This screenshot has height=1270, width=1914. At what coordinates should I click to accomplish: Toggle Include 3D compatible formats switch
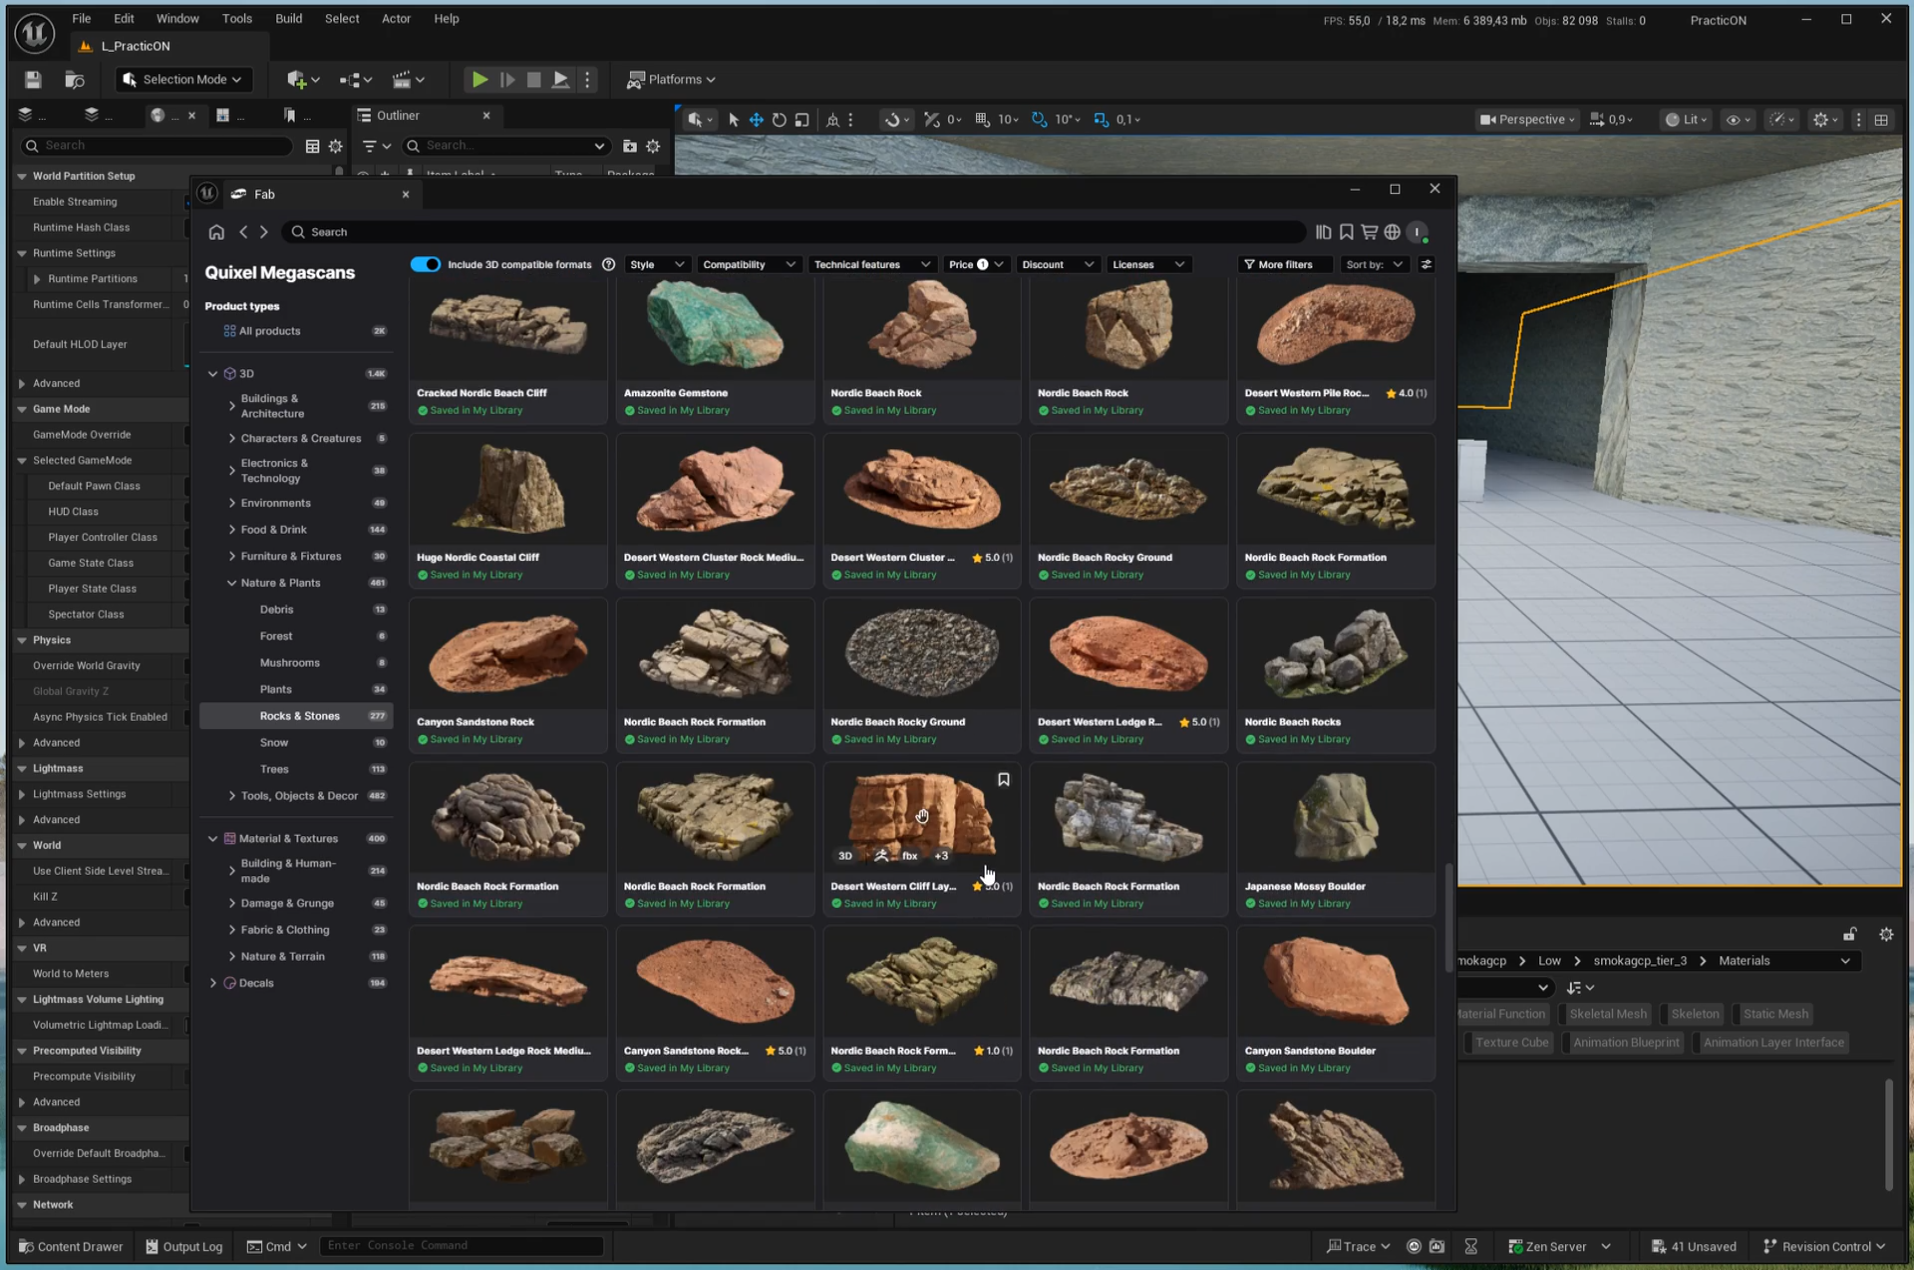coord(425,264)
